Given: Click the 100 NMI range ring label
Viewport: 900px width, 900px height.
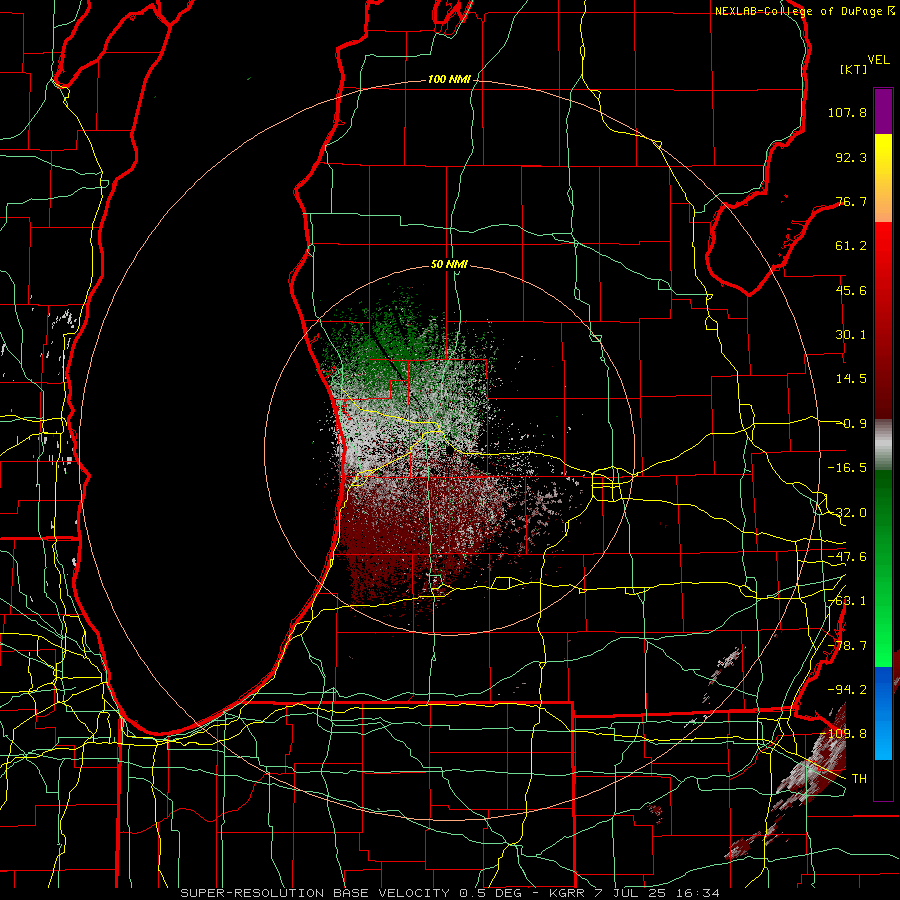Looking at the screenshot, I should 449,79.
